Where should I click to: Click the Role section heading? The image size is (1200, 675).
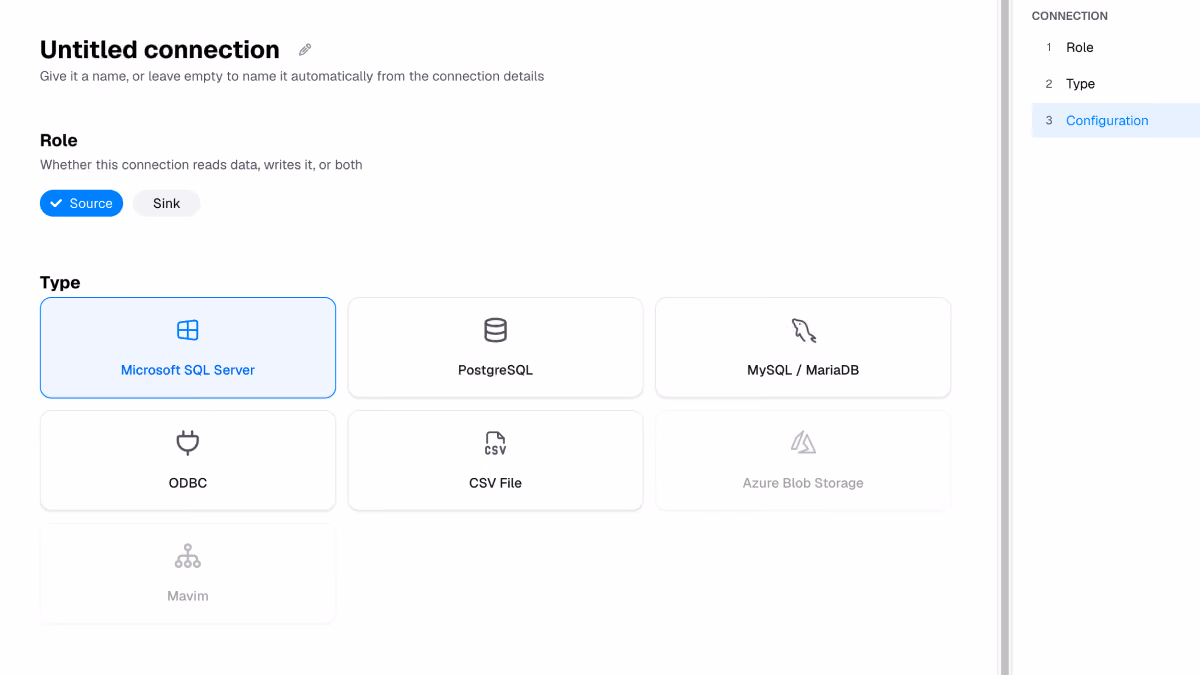coord(59,141)
